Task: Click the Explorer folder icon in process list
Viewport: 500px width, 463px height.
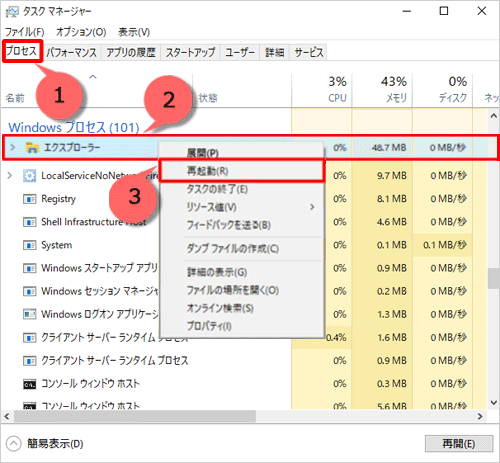Action: point(32,147)
